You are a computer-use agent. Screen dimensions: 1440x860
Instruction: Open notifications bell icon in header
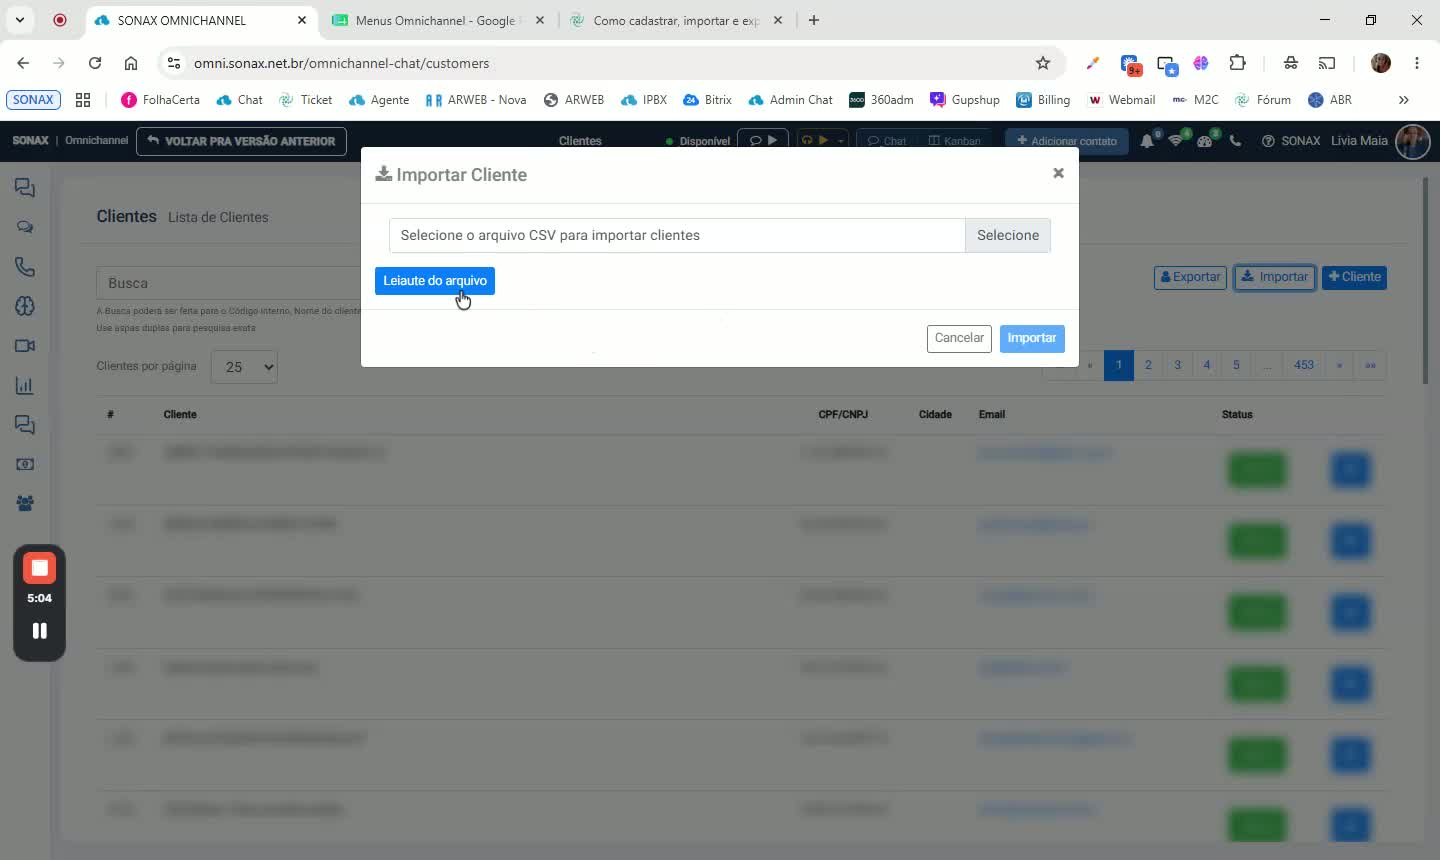[1147, 141]
